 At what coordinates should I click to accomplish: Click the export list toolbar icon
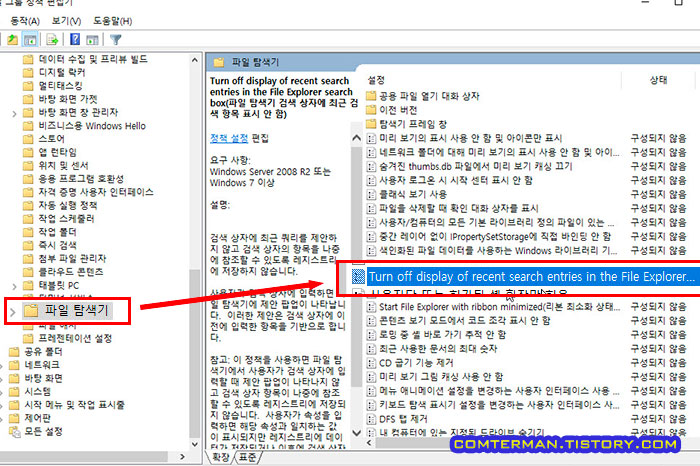click(x=52, y=40)
